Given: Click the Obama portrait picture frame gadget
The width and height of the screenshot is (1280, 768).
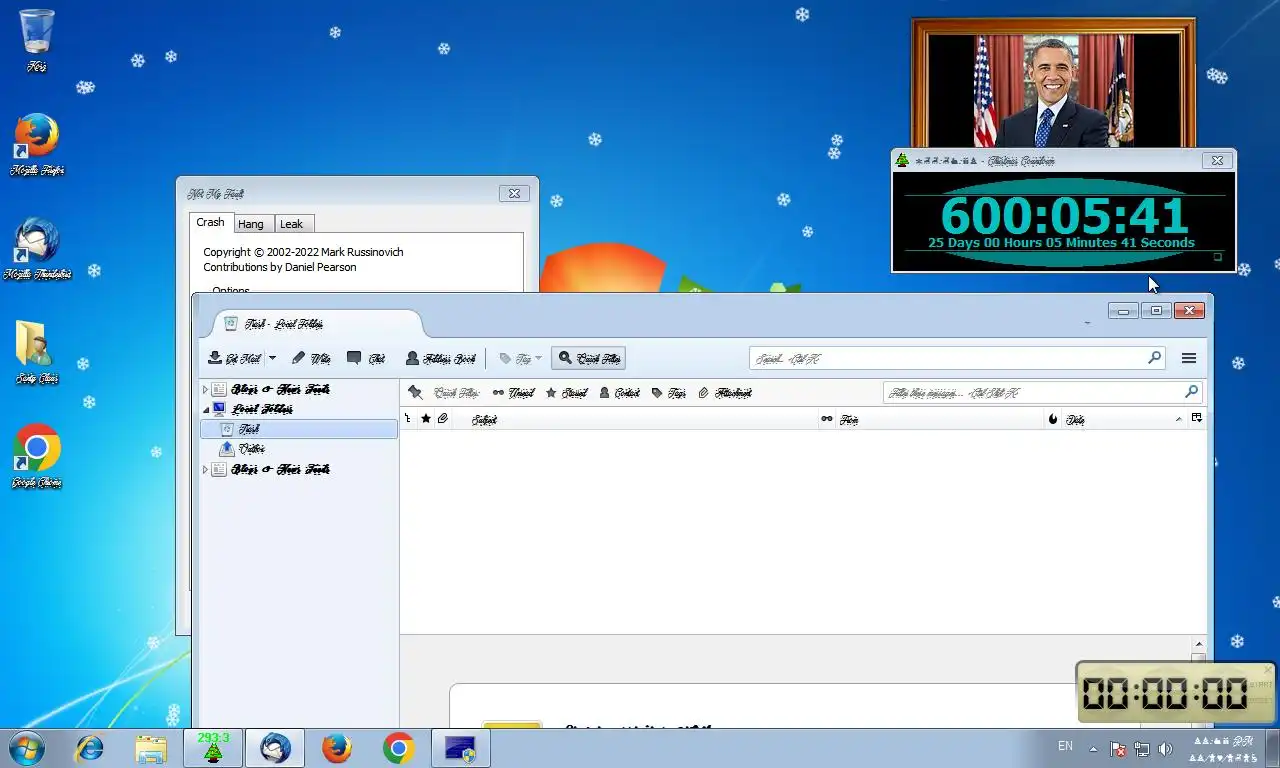Looking at the screenshot, I should pos(1053,83).
